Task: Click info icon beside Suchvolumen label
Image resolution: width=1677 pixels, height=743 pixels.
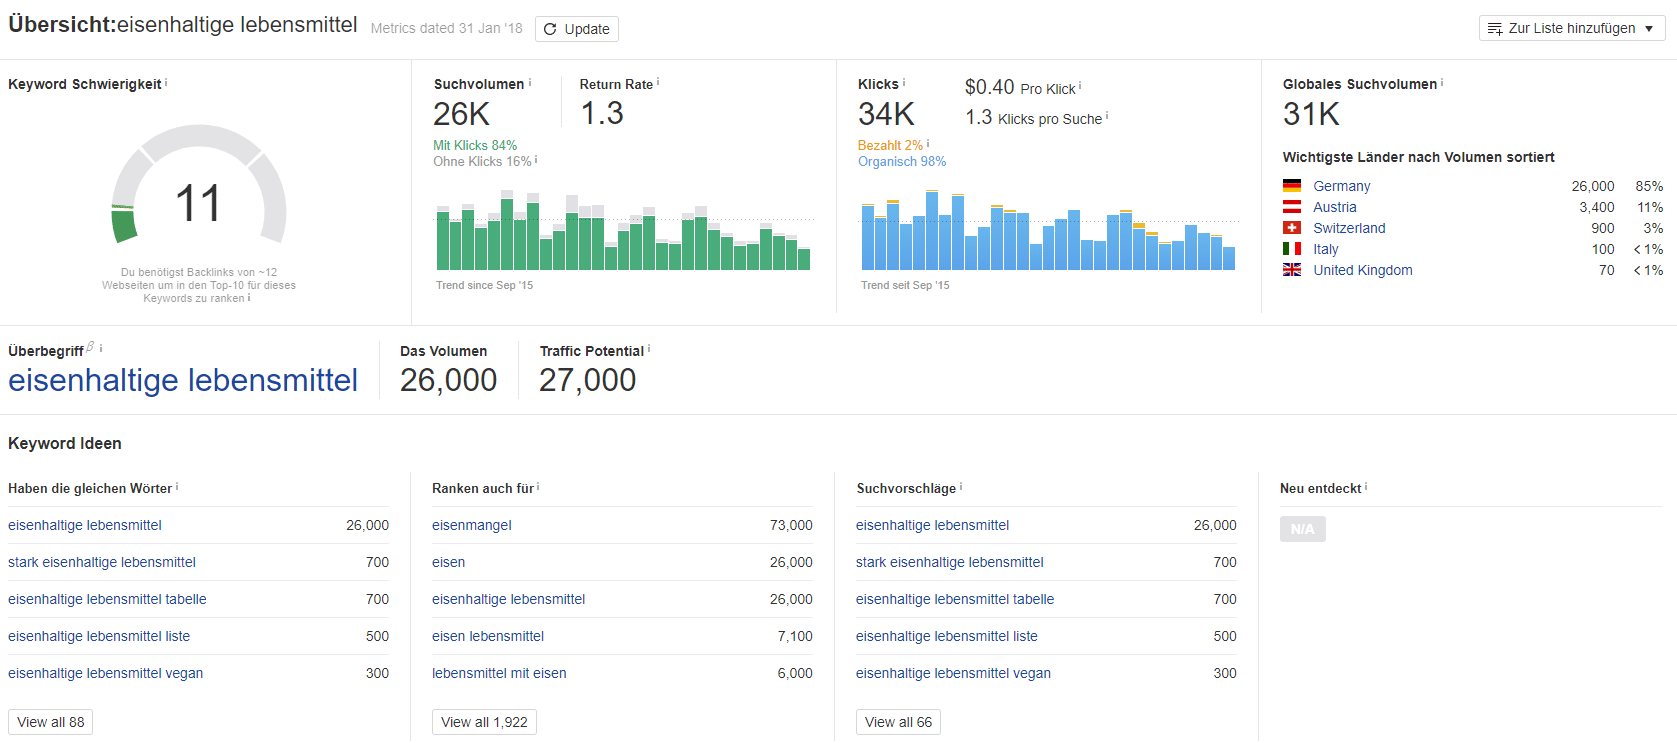Action: [530, 83]
